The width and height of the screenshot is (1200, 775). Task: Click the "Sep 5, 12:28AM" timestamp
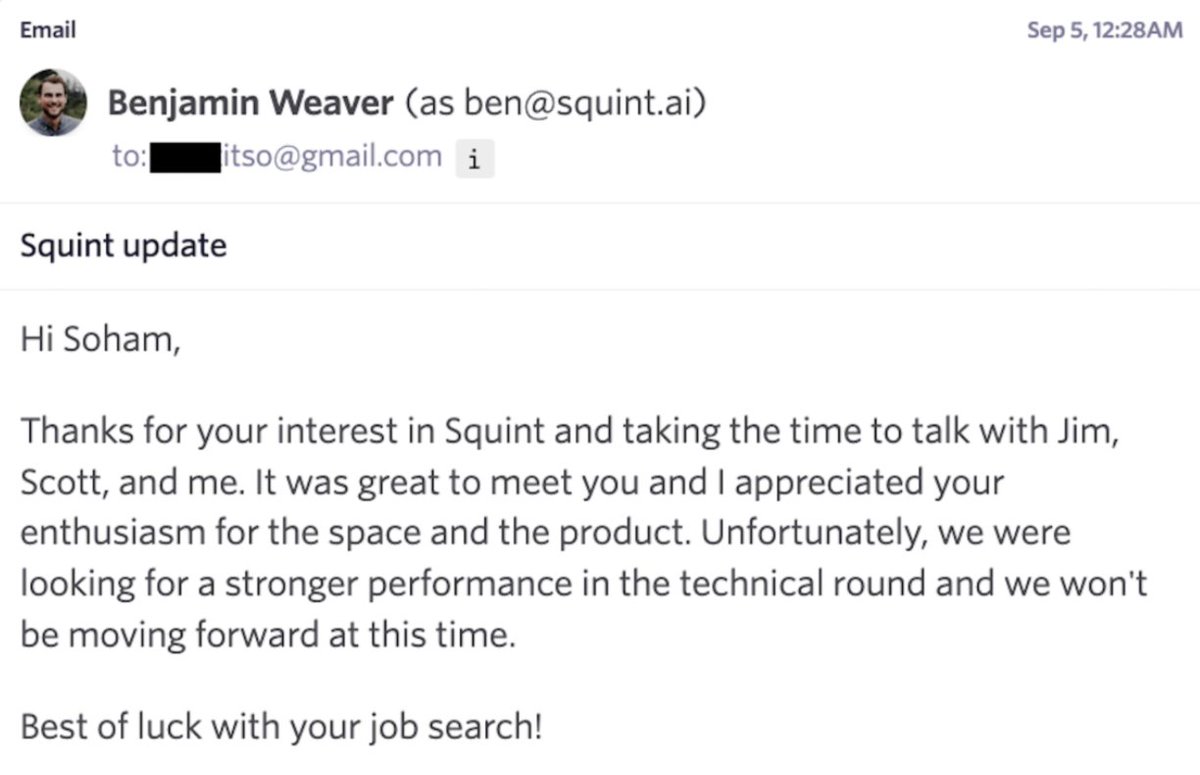pos(1105,30)
